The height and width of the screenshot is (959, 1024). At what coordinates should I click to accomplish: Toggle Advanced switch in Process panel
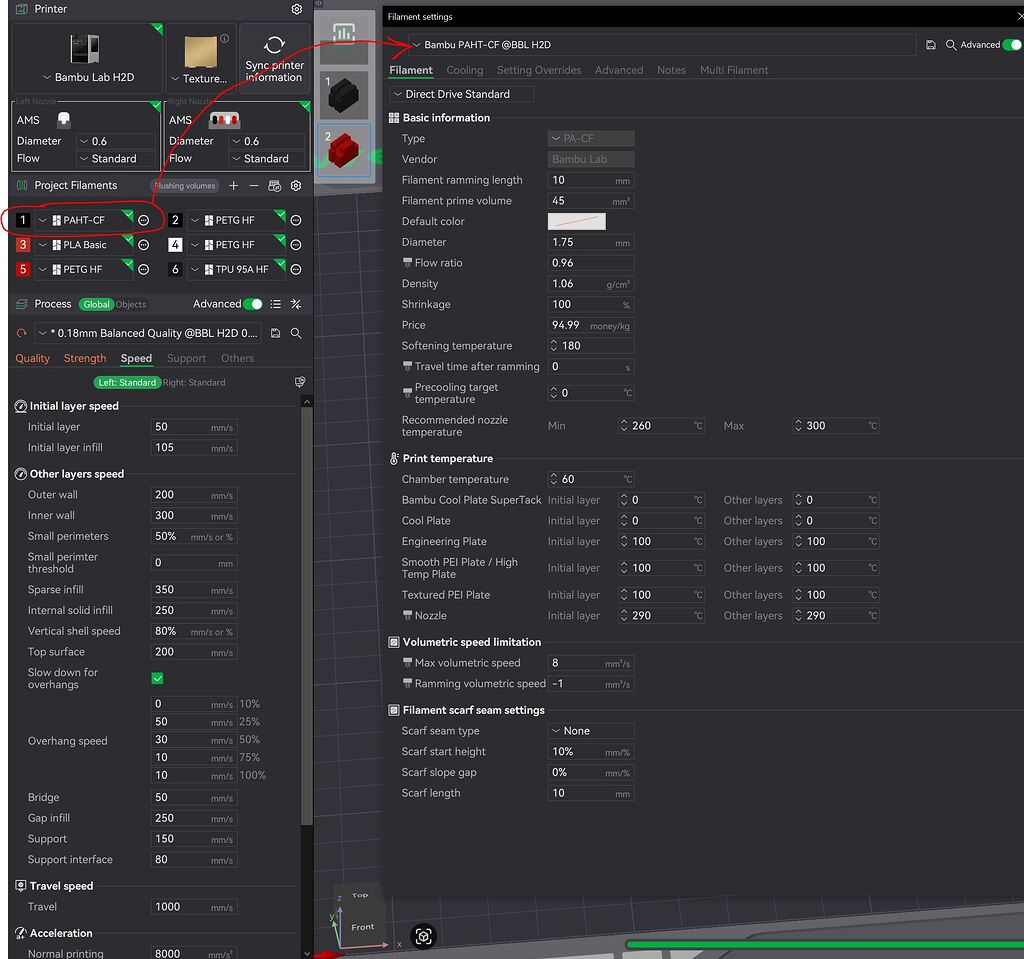254,304
